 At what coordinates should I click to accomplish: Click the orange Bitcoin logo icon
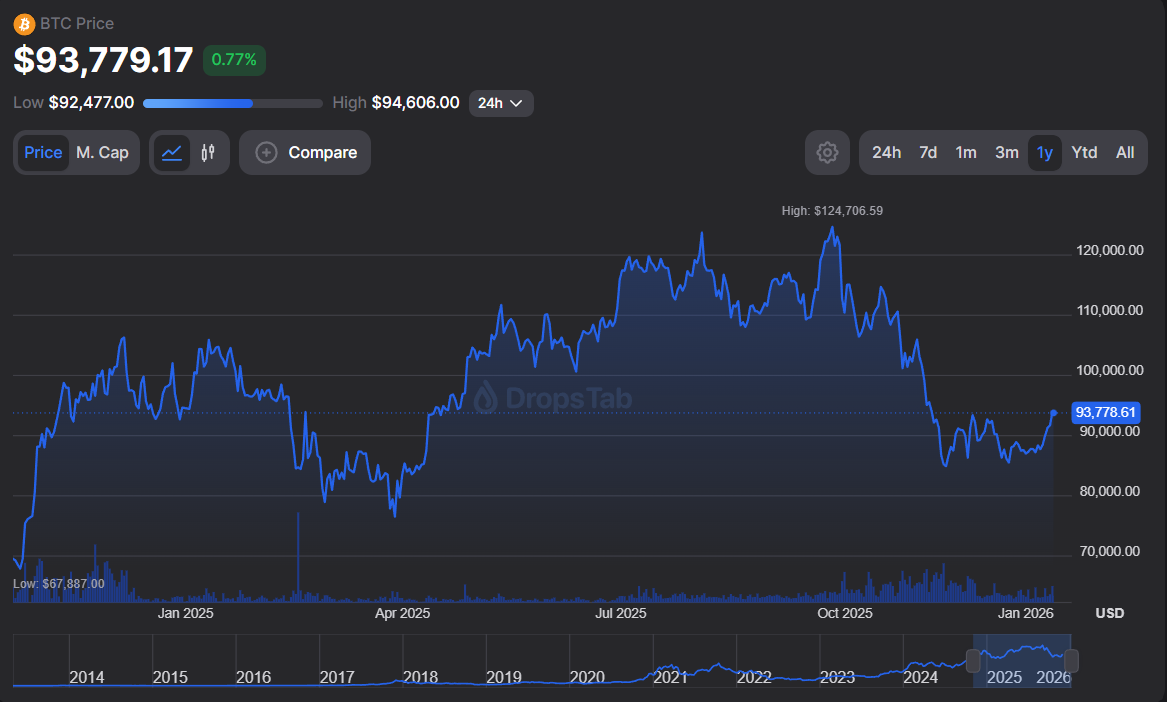coord(24,24)
